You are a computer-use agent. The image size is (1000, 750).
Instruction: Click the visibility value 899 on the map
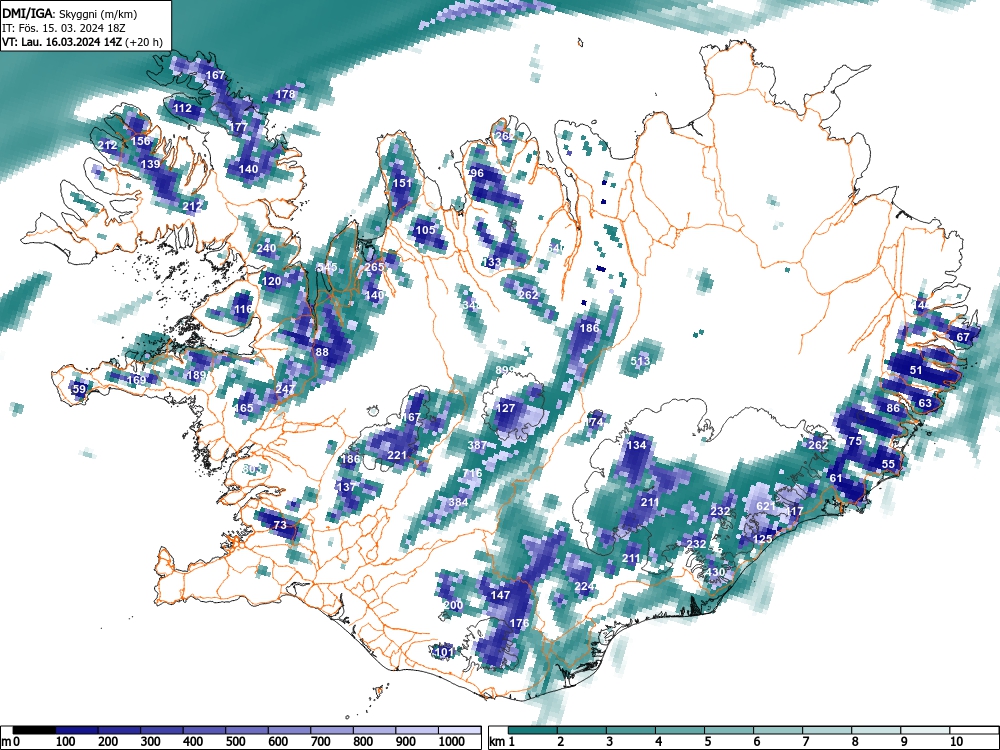point(504,370)
